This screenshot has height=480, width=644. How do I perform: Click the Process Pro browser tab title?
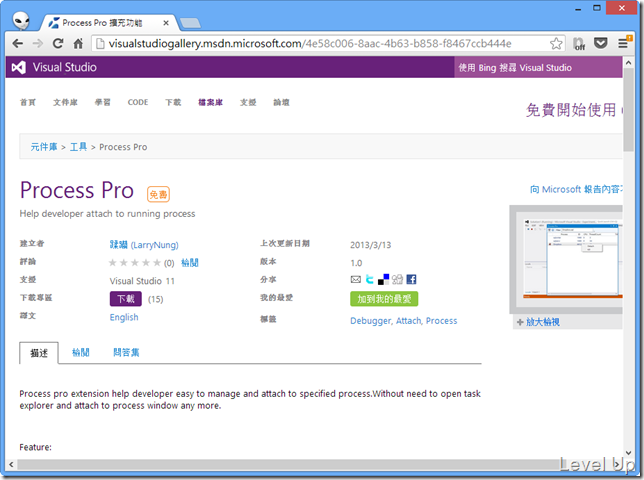[x=102, y=23]
